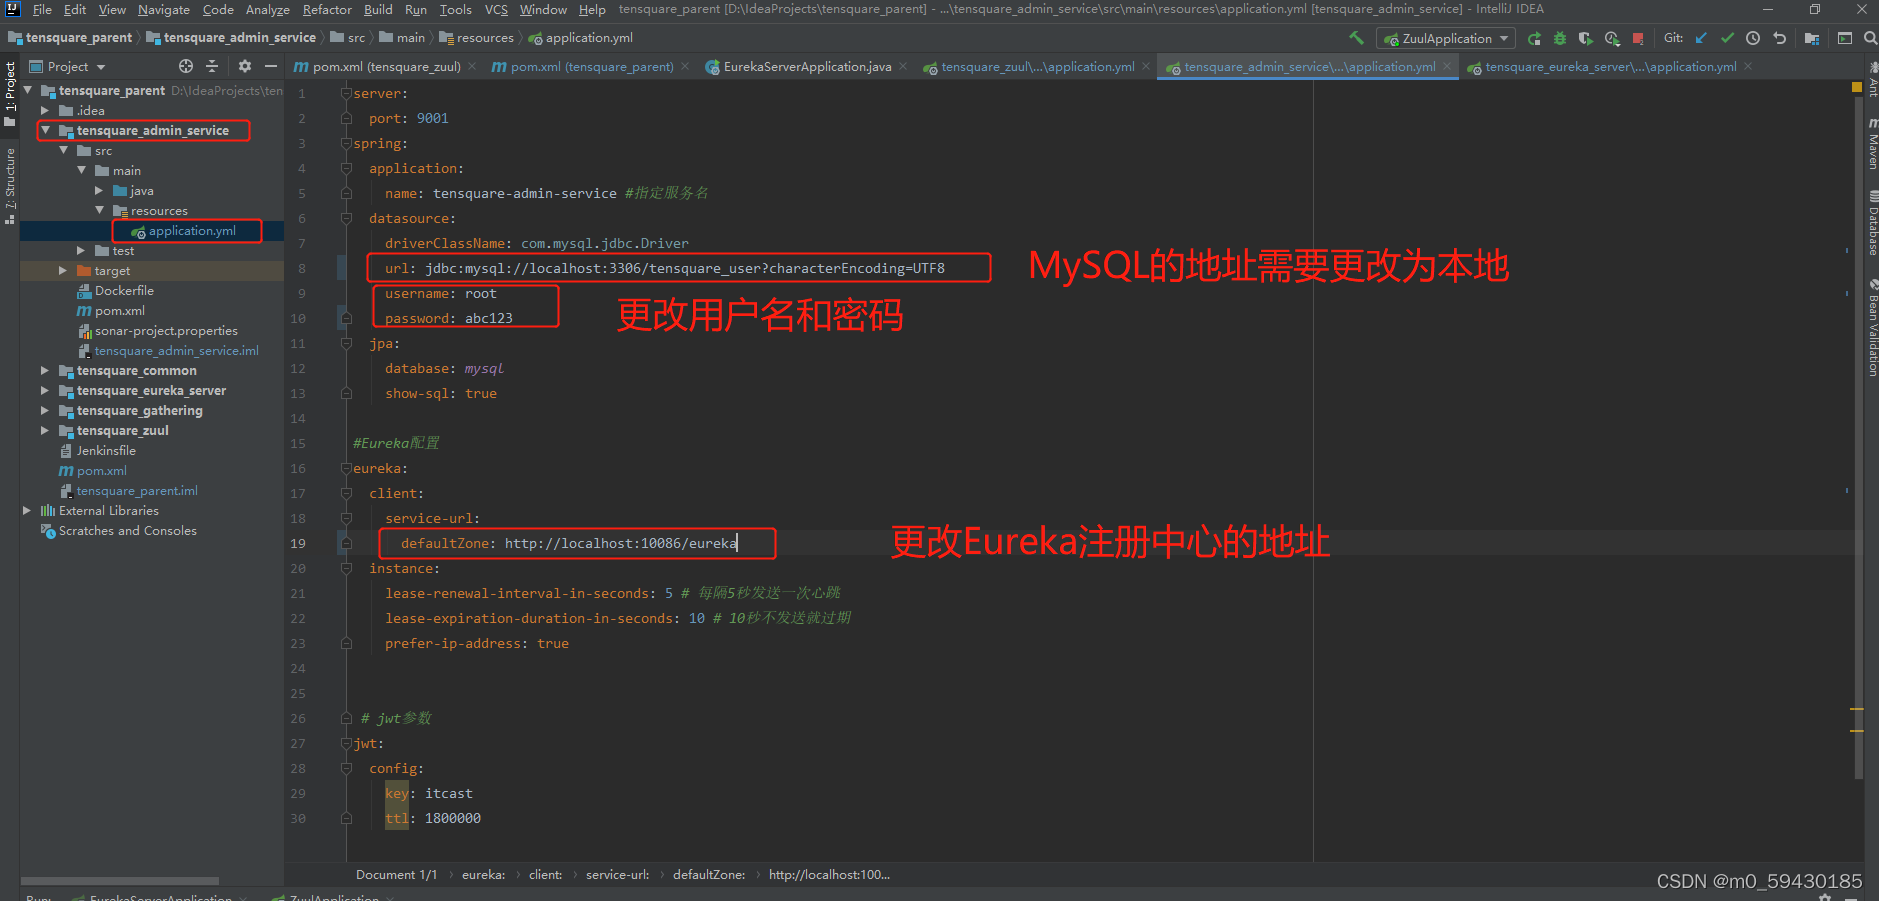Click the 'defaultZone:' breadcrumb in the editor footer
1879x901 pixels.
(709, 875)
